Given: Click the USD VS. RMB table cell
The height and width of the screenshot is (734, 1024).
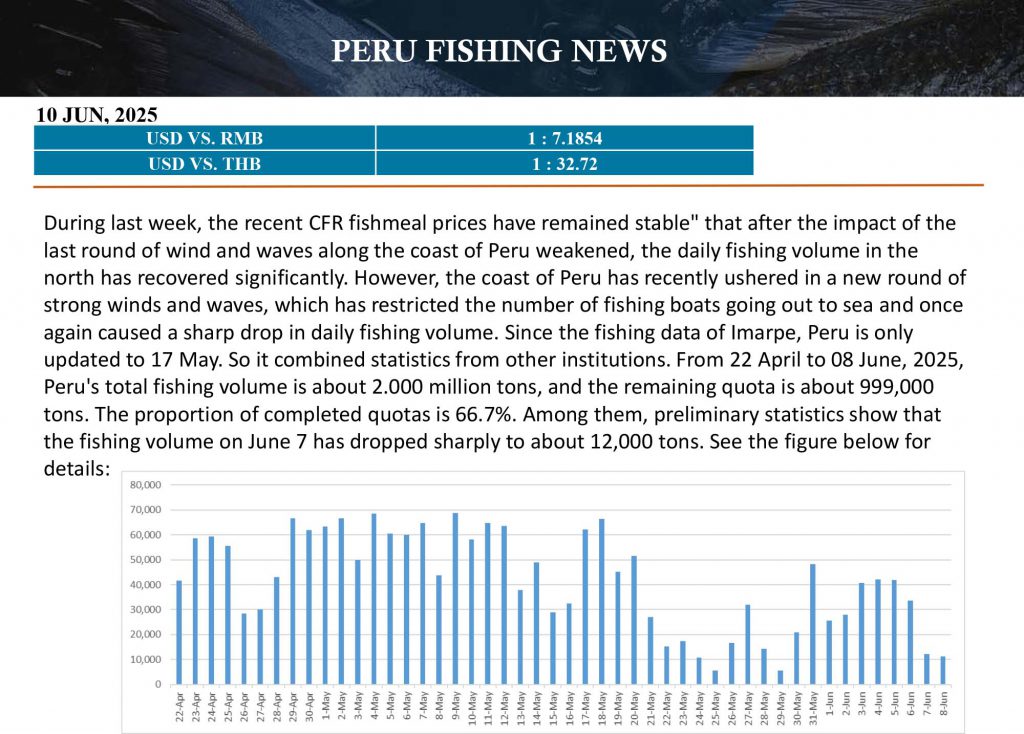Looking at the screenshot, I should 204,138.
